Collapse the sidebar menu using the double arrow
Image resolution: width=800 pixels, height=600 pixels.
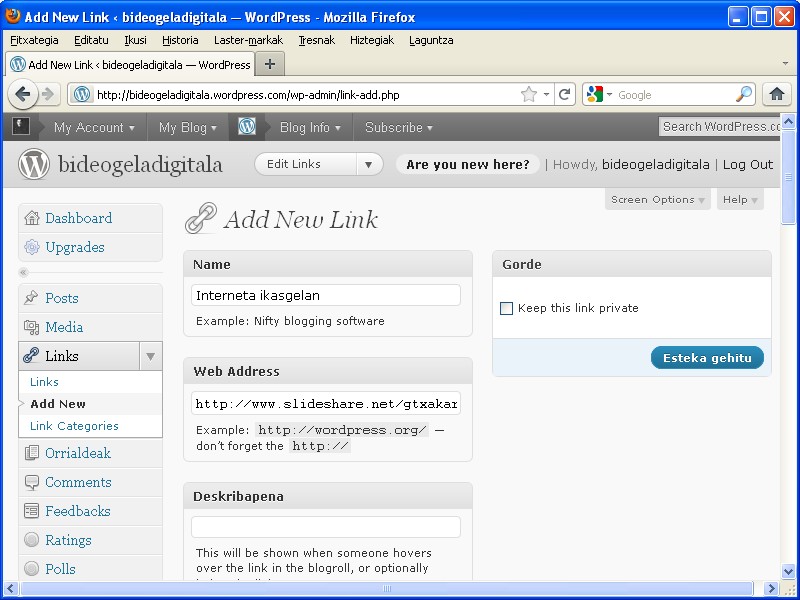23,272
